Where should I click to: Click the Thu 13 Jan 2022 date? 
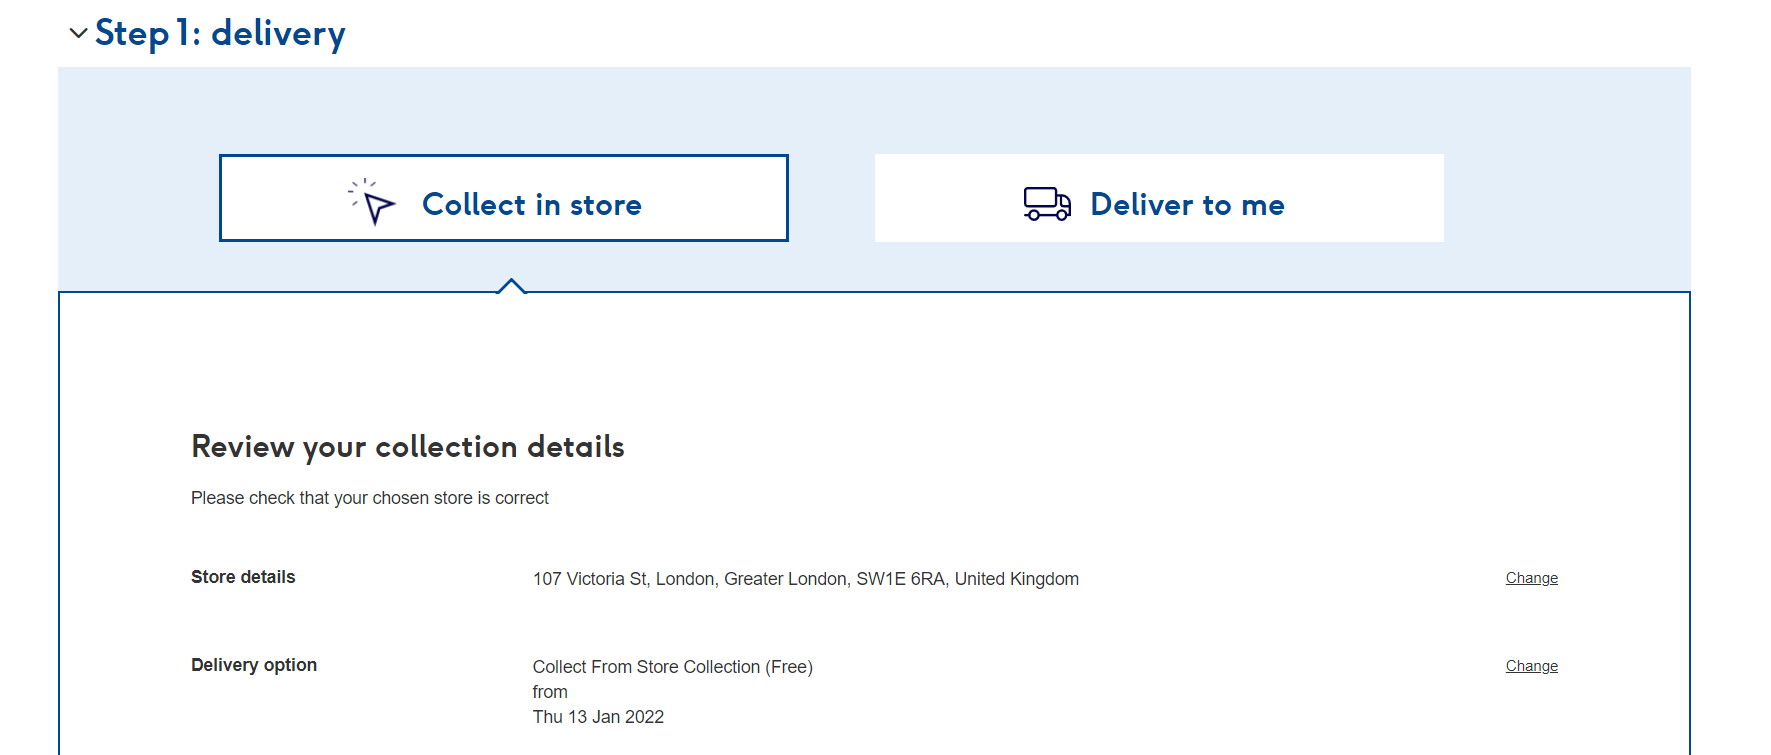(598, 717)
